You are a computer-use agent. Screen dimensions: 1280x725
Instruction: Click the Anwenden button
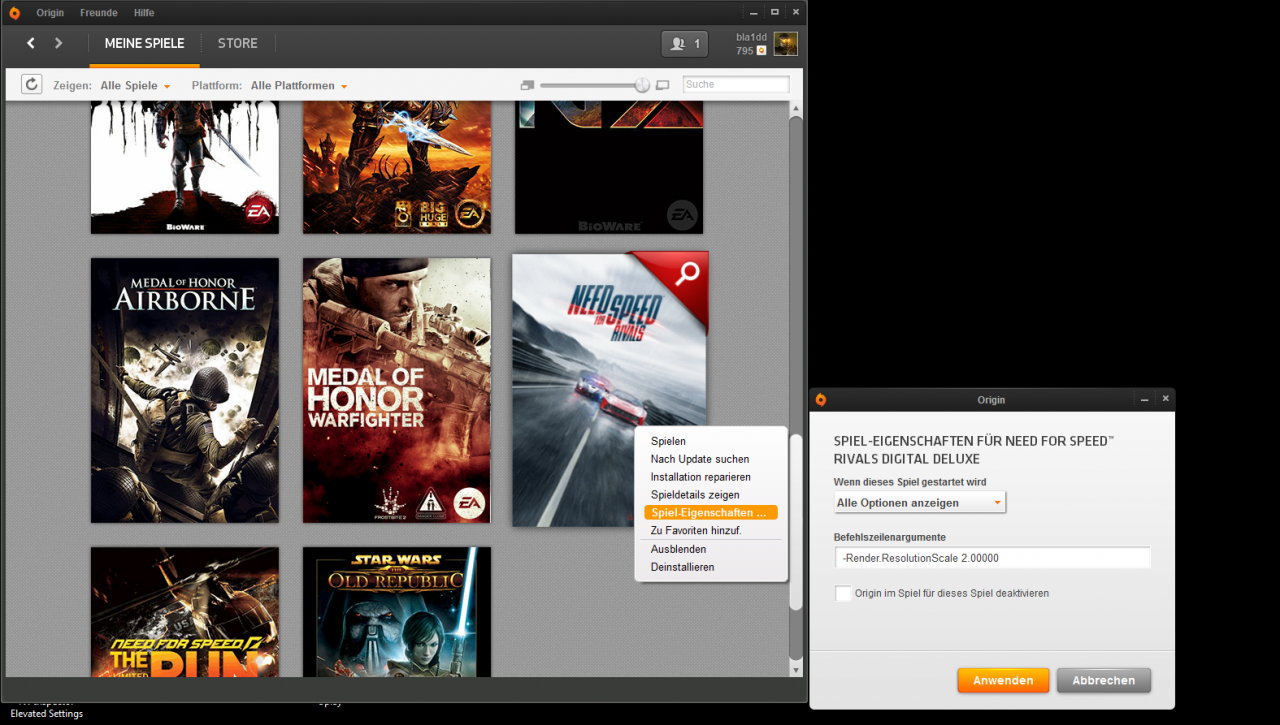(x=1003, y=680)
